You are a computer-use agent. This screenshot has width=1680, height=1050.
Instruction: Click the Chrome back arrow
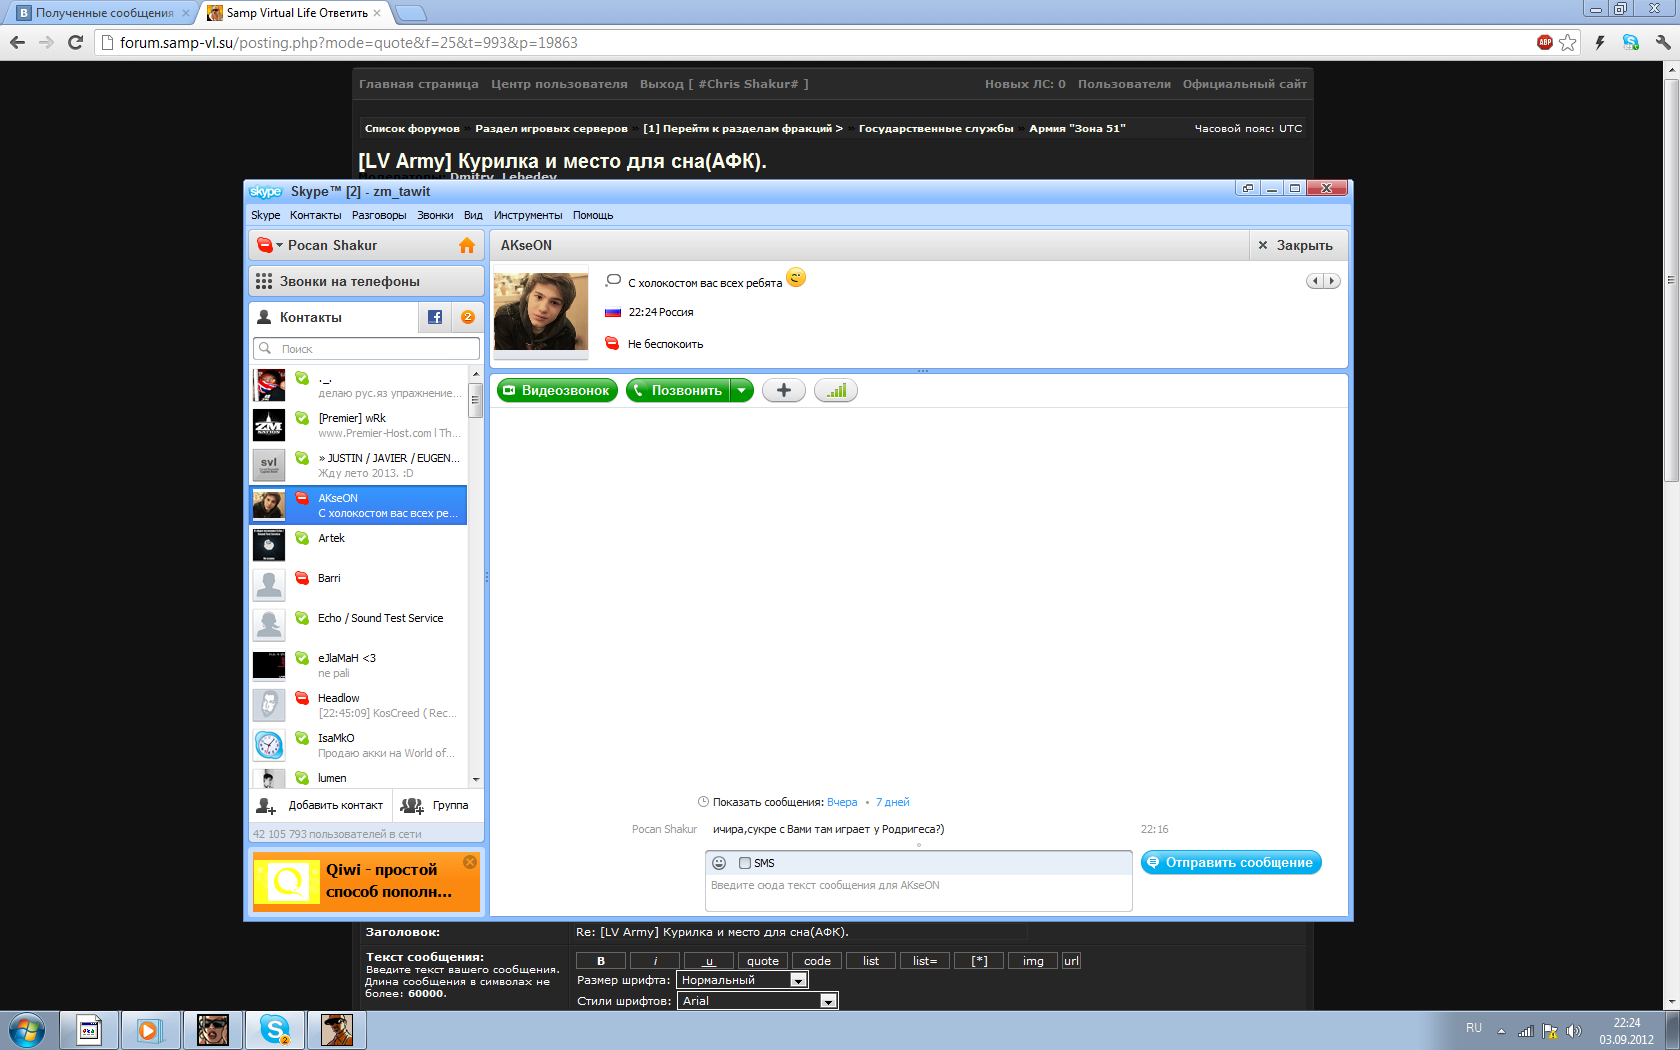[x=17, y=42]
